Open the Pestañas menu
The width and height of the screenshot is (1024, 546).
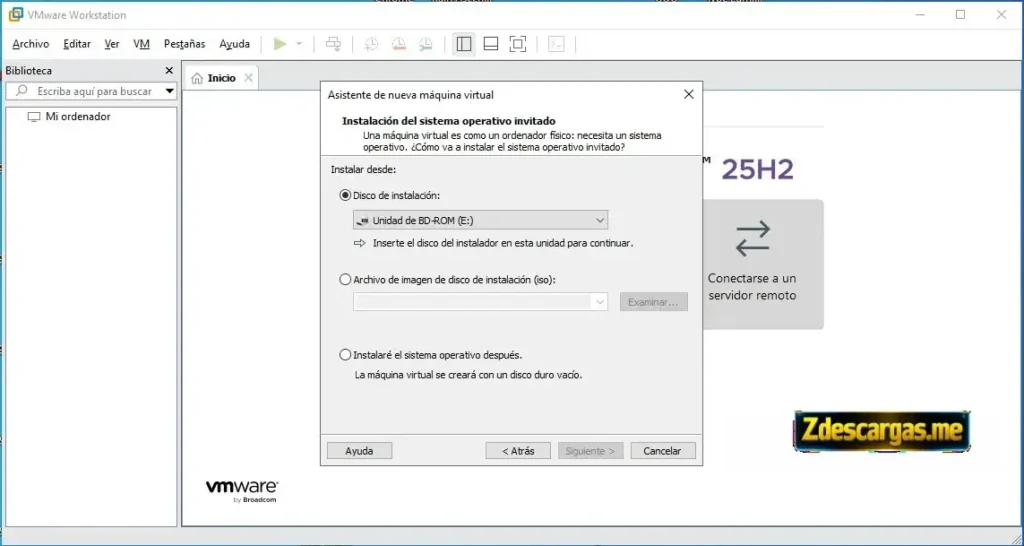184,44
